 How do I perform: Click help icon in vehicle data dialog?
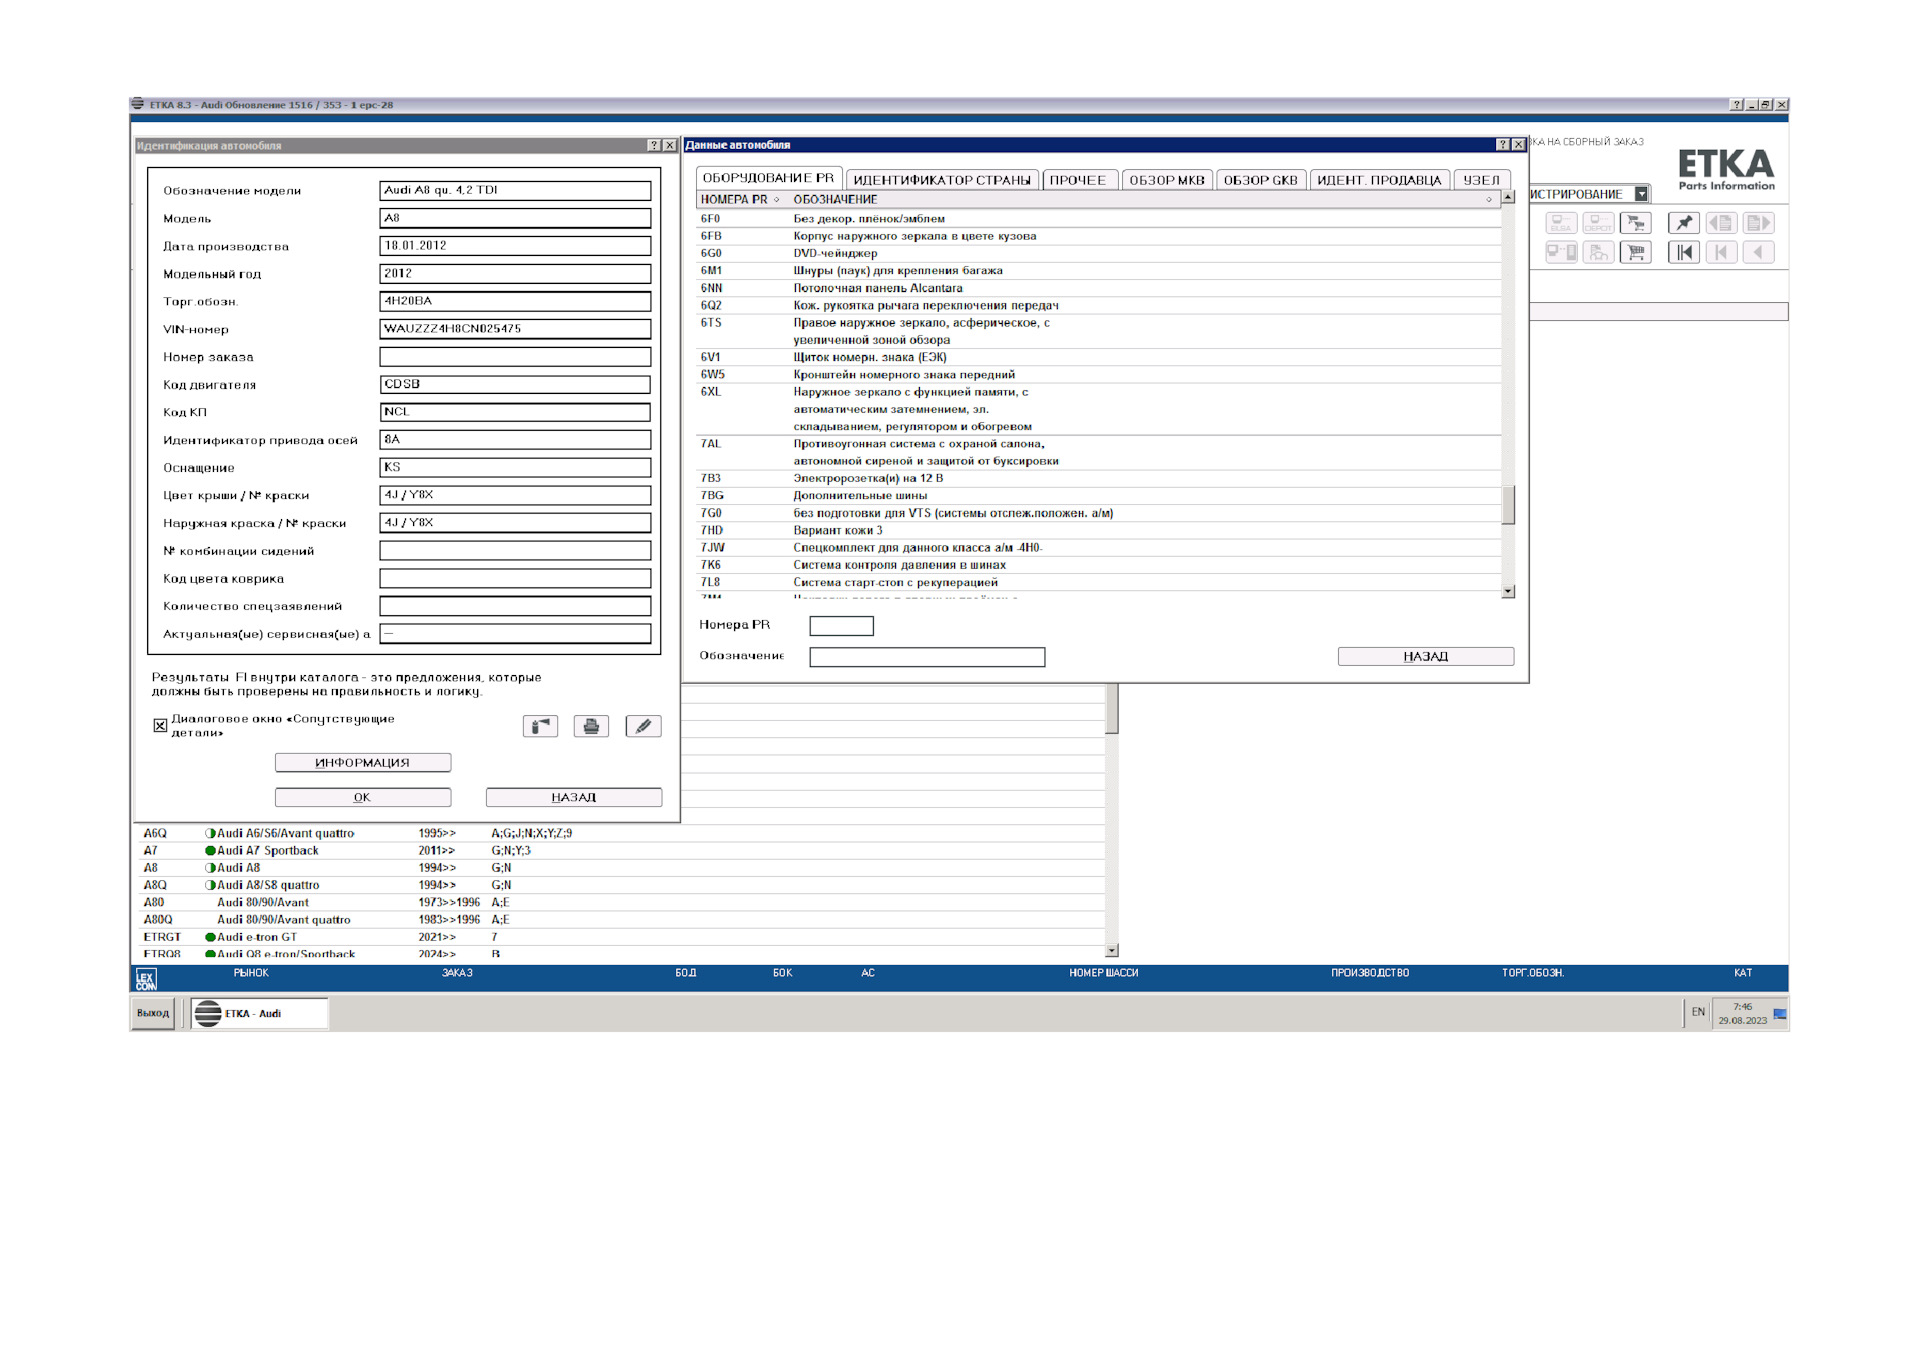point(1503,145)
